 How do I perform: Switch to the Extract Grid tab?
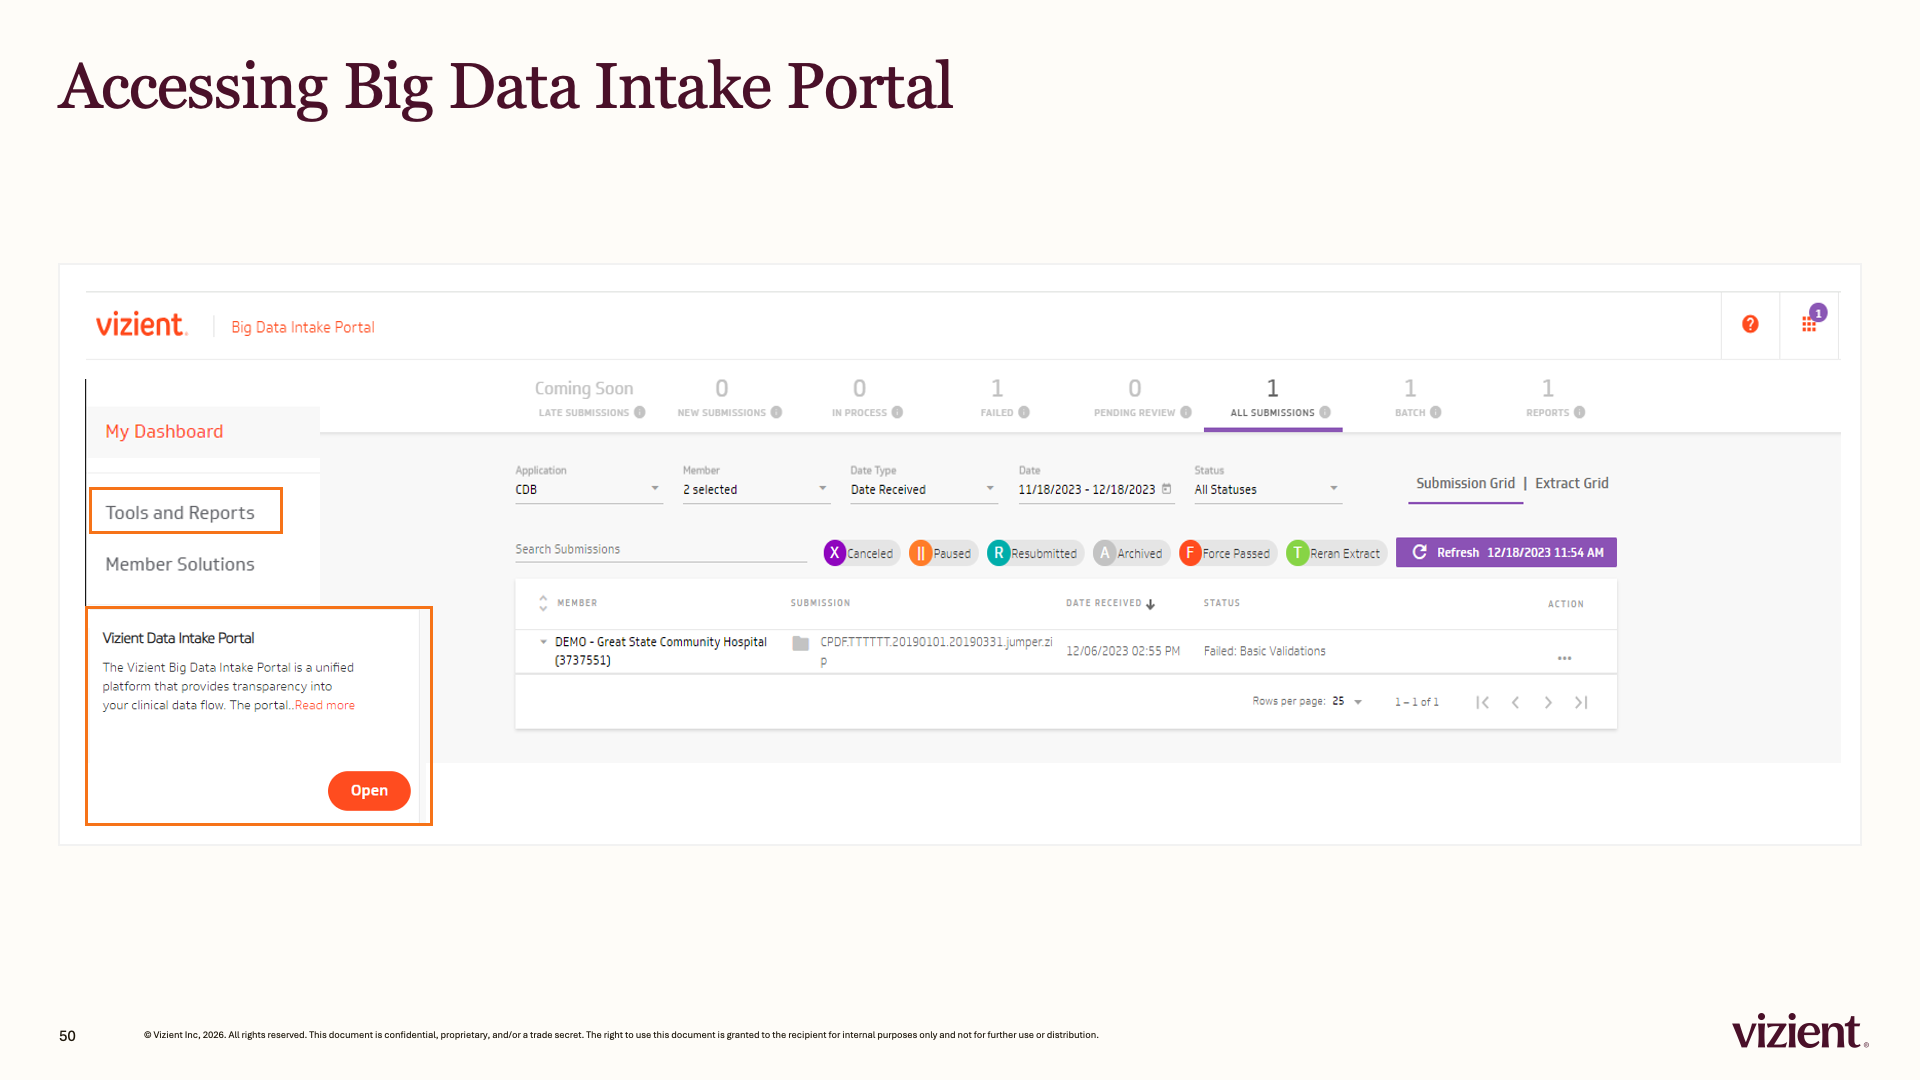(1572, 484)
